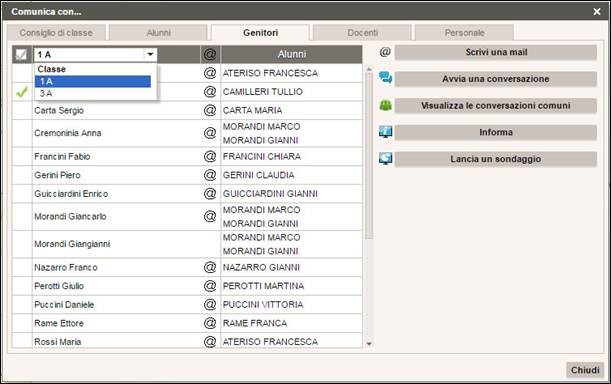The height and width of the screenshot is (384, 611).
Task: Check the selection box for Carta Sergio
Action: pos(22,110)
